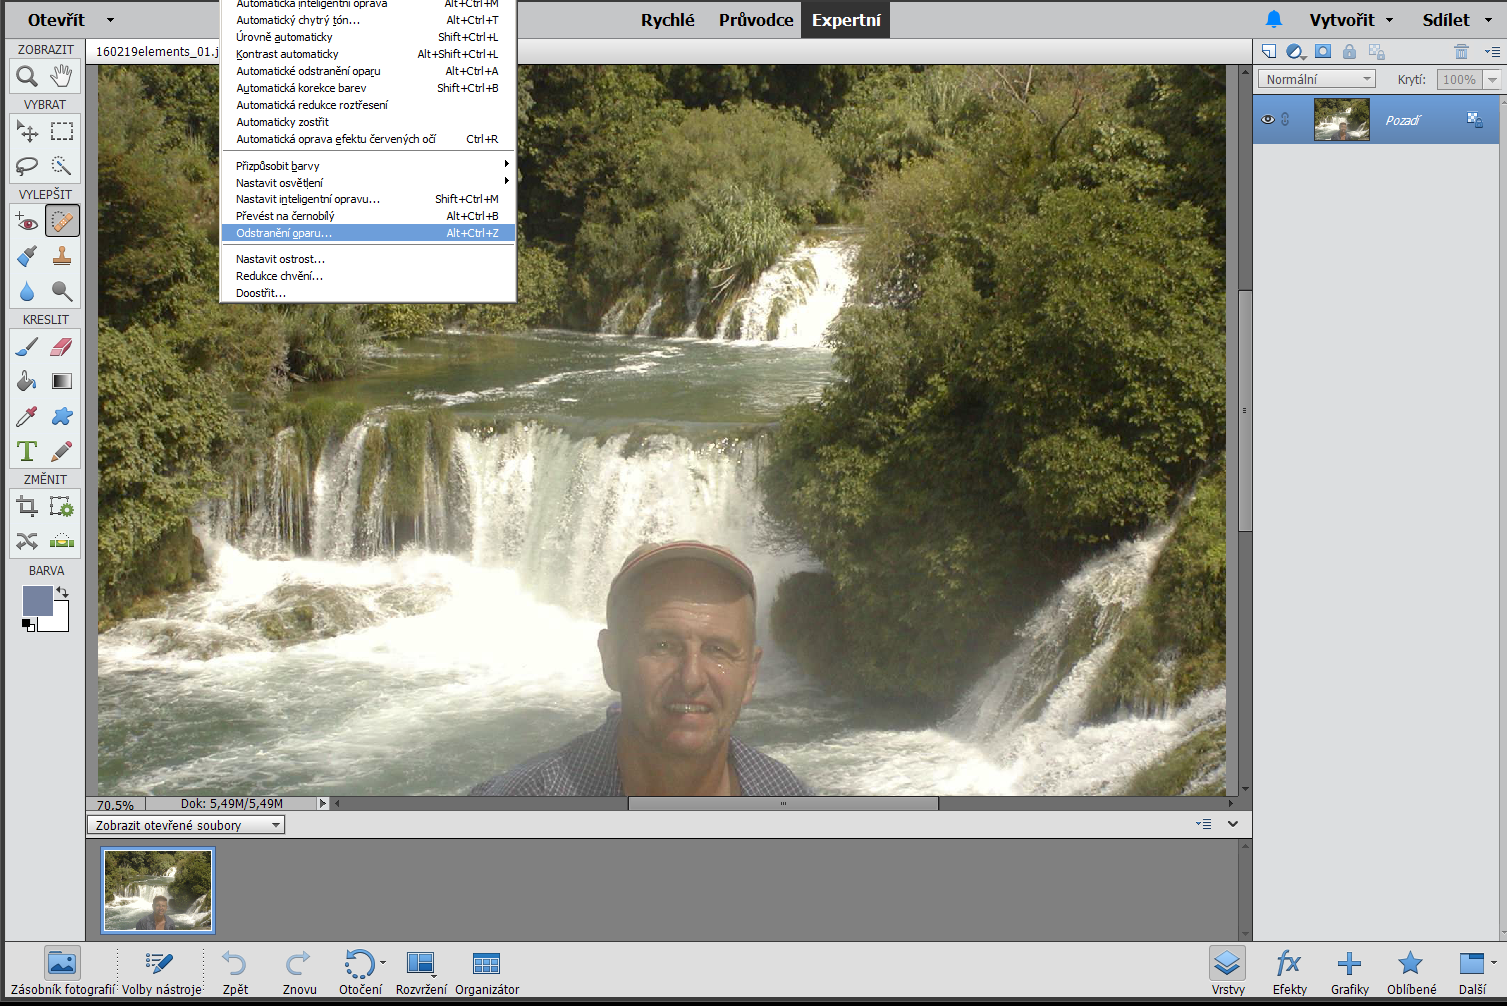
Task: Click the Zpět undo button
Action: click(x=235, y=972)
